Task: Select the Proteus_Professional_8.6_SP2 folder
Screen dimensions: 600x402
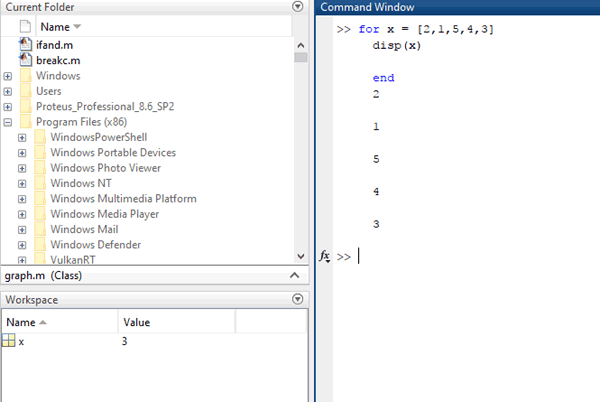Action: point(105,106)
